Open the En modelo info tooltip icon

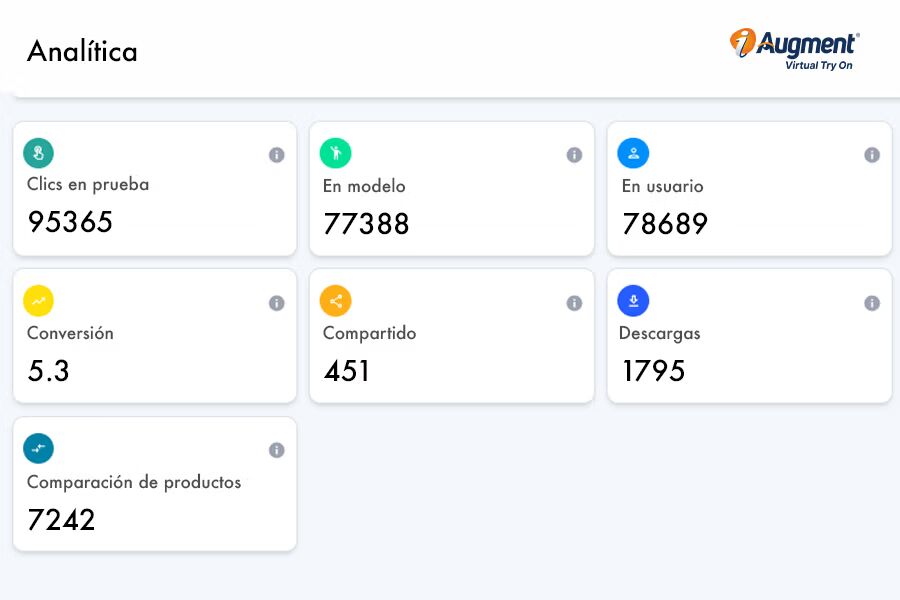pyautogui.click(x=574, y=155)
